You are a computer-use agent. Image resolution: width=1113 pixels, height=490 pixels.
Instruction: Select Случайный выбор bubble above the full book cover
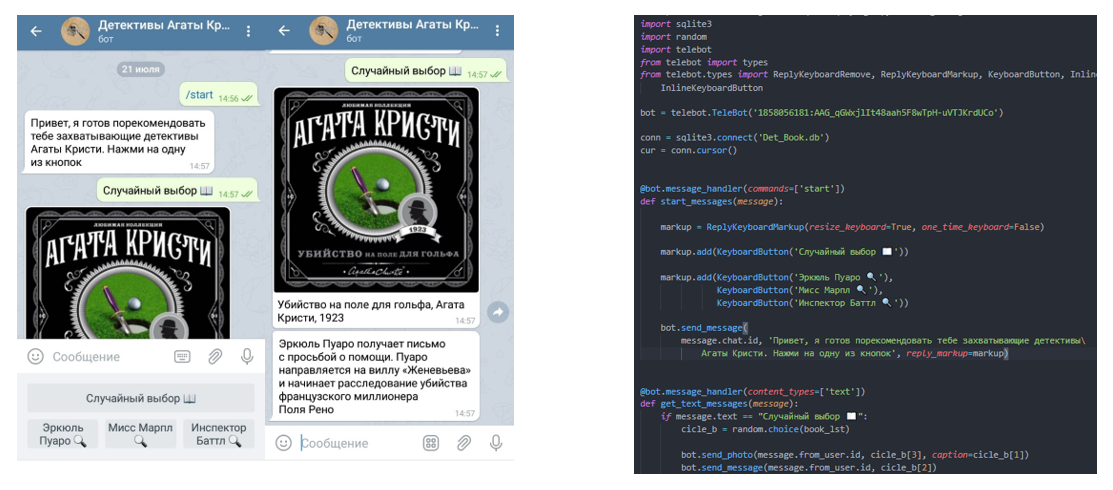(426, 72)
